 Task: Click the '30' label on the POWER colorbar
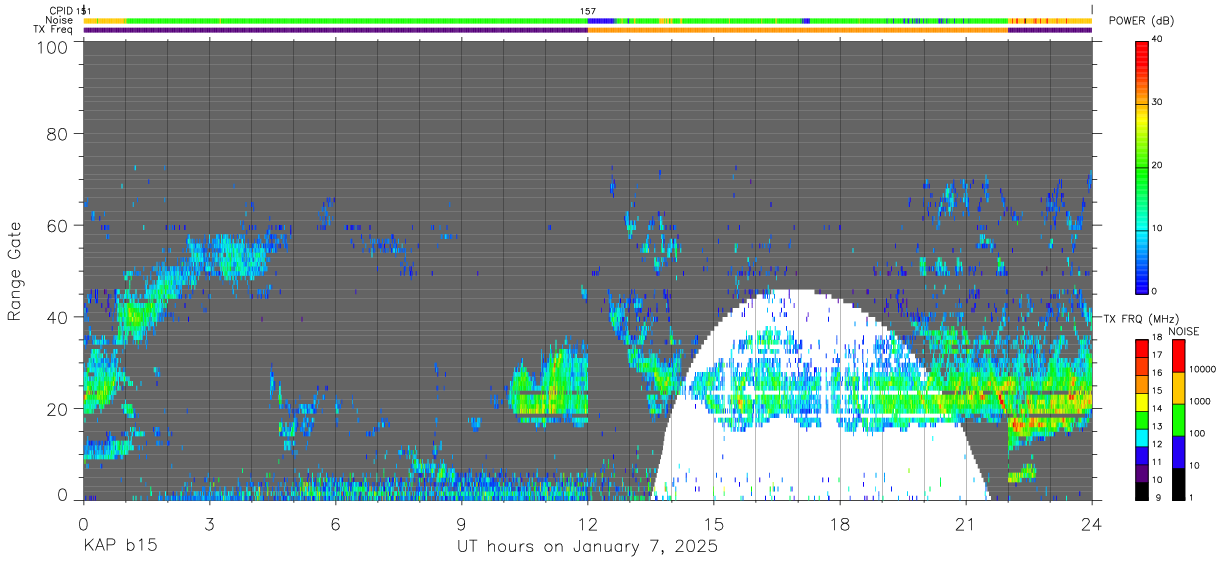(x=1157, y=103)
